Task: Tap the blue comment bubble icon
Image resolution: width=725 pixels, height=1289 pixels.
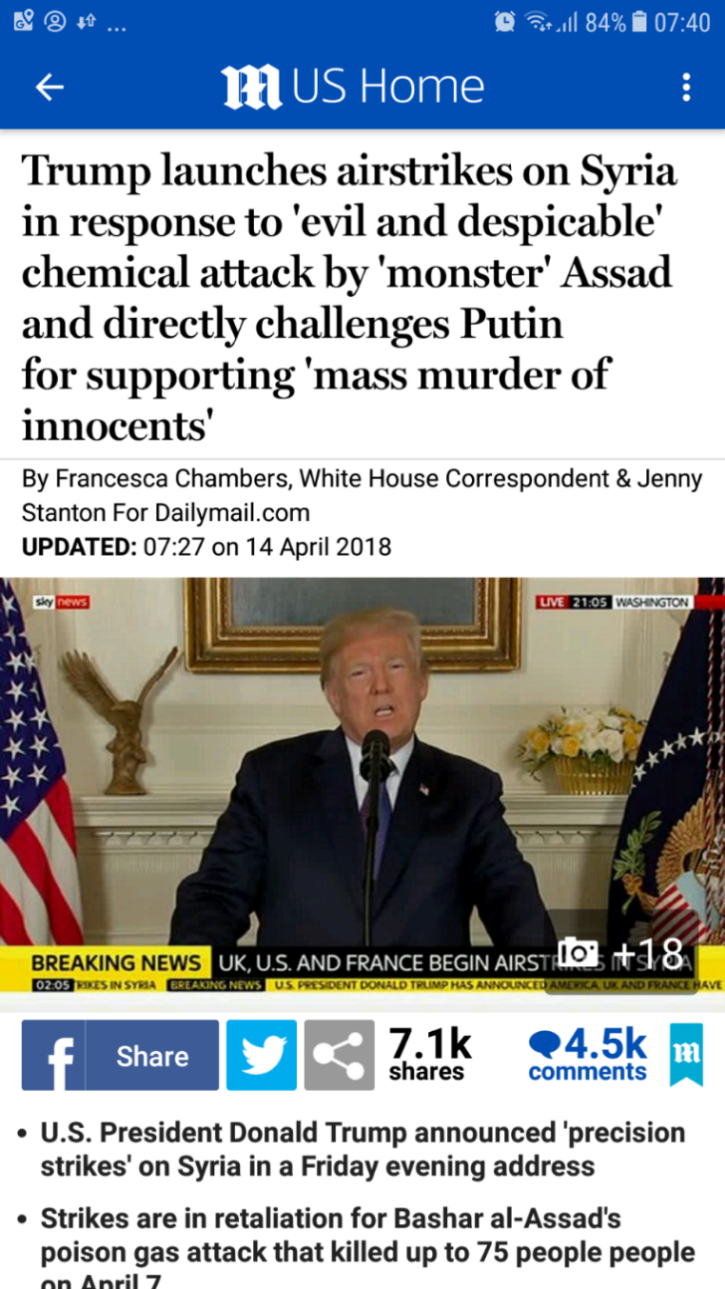Action: pos(544,1045)
